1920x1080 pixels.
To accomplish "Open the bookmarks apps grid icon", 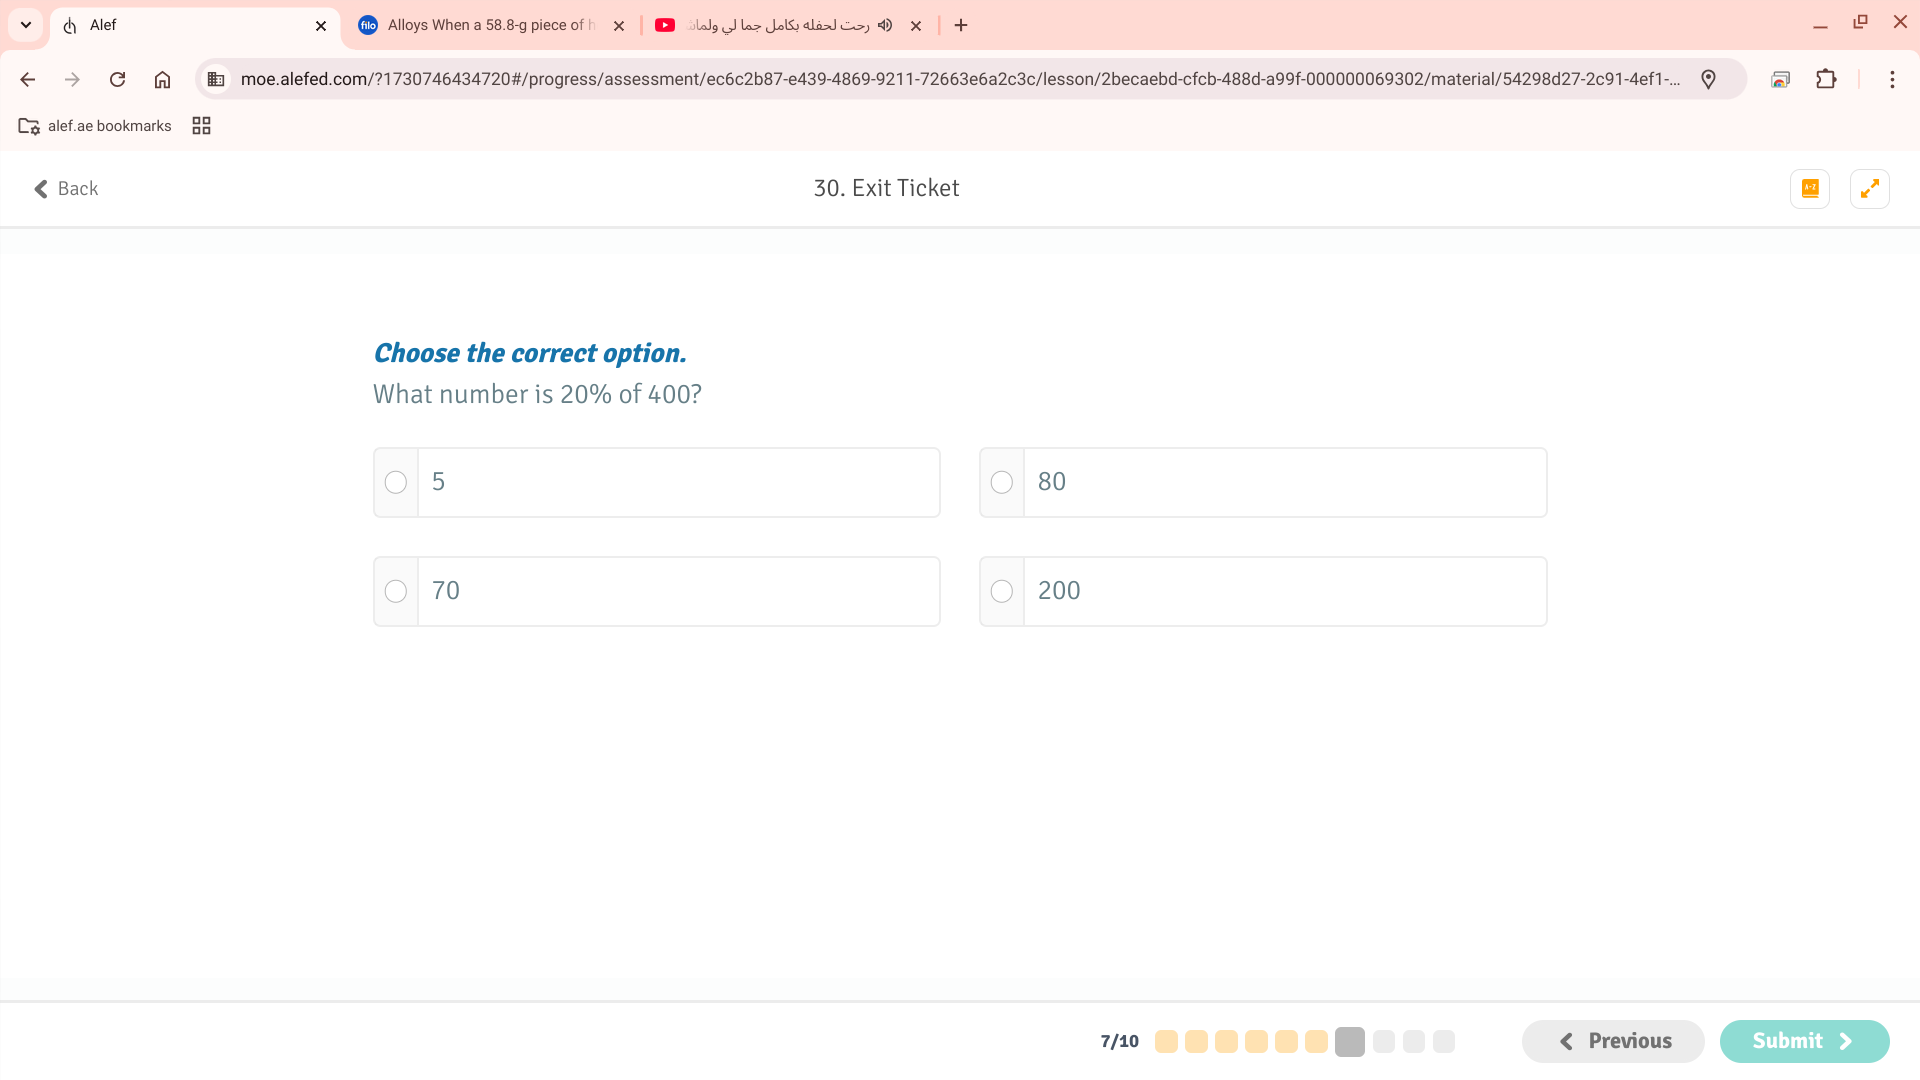I will click(201, 125).
